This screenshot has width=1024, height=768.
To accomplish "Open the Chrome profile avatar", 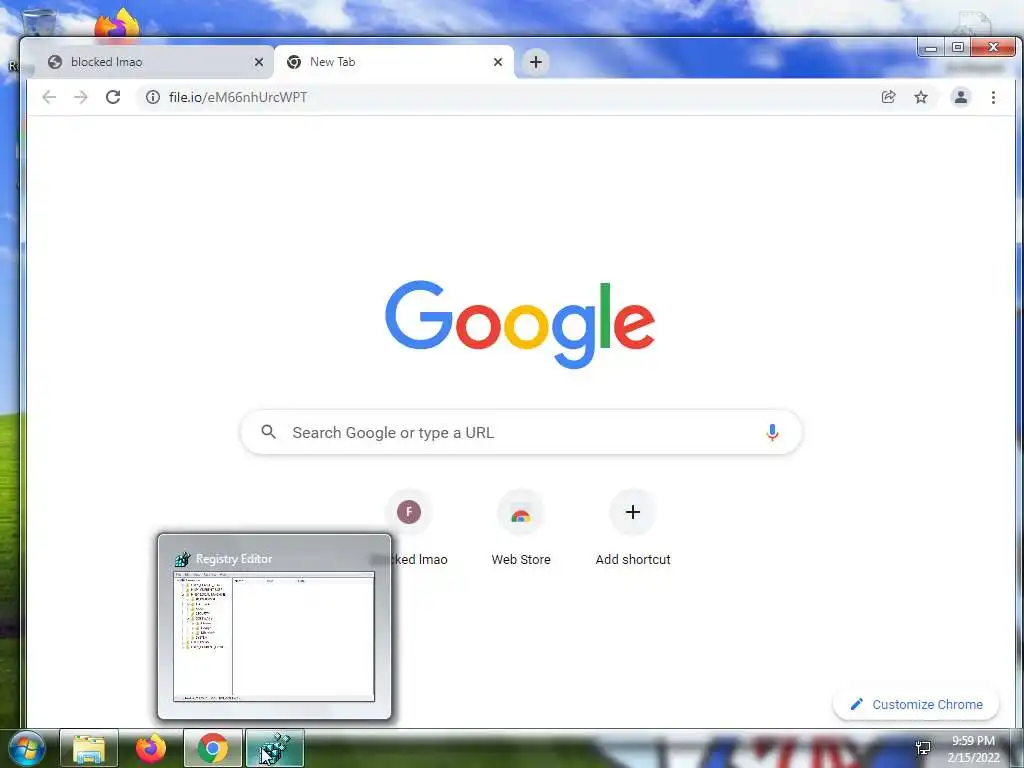I will 961,97.
